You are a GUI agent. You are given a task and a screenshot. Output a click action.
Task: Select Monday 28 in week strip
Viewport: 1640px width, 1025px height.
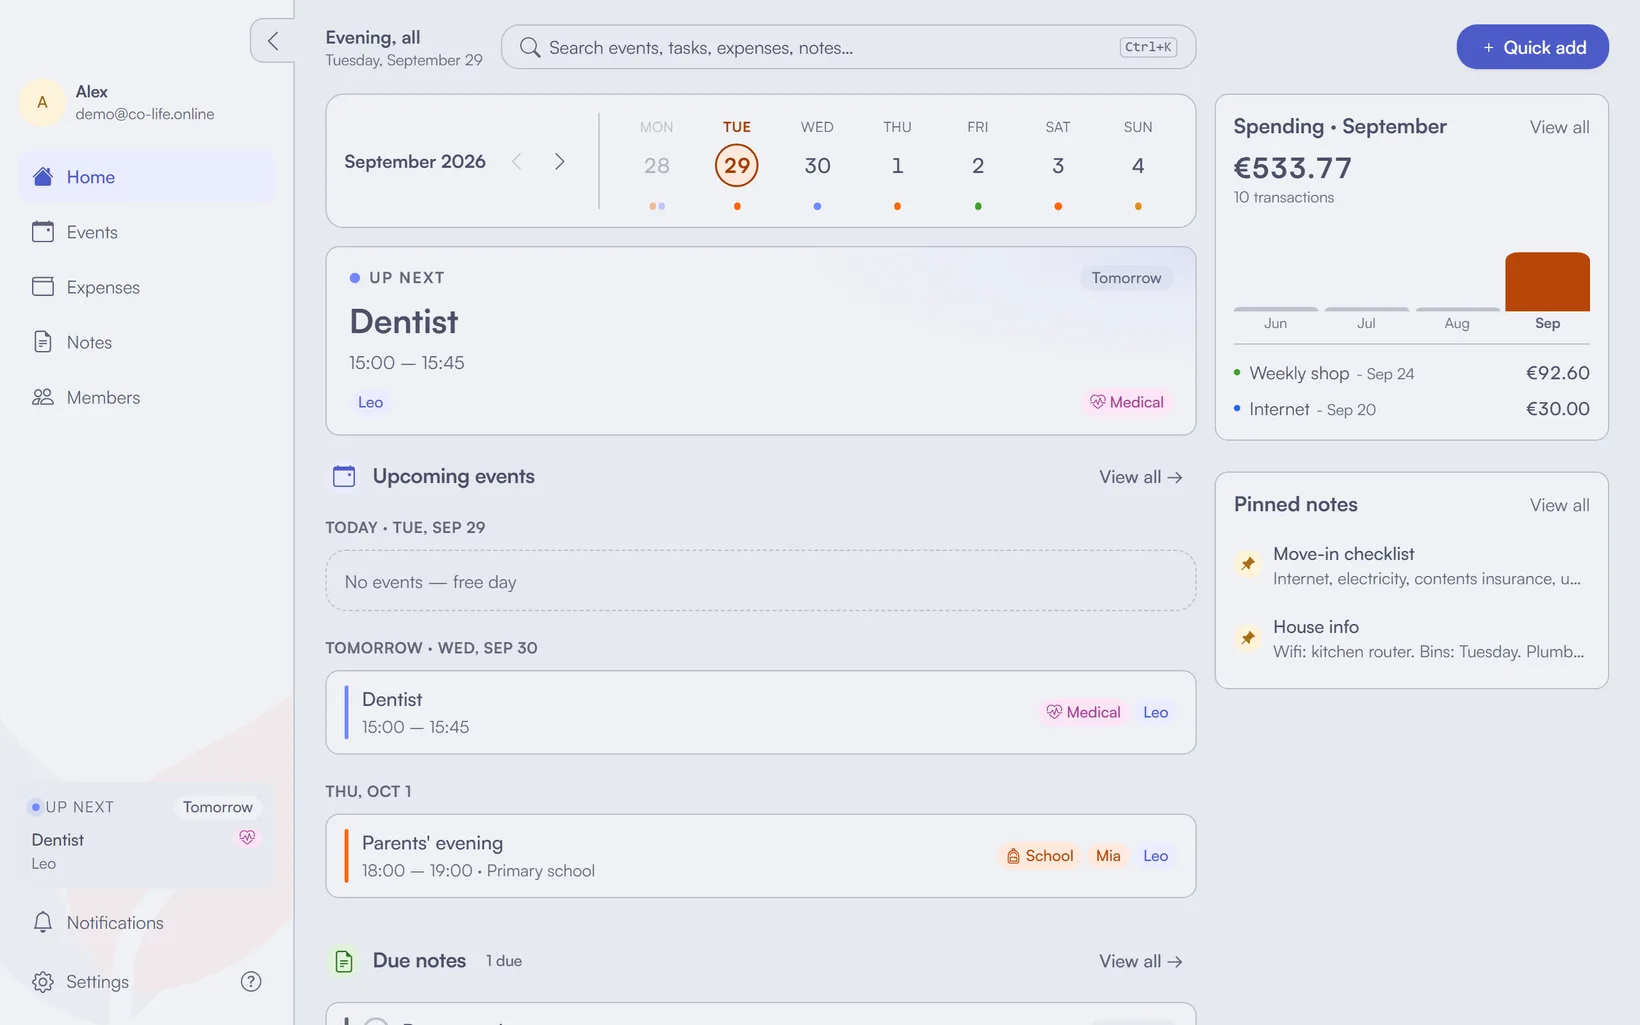point(657,165)
